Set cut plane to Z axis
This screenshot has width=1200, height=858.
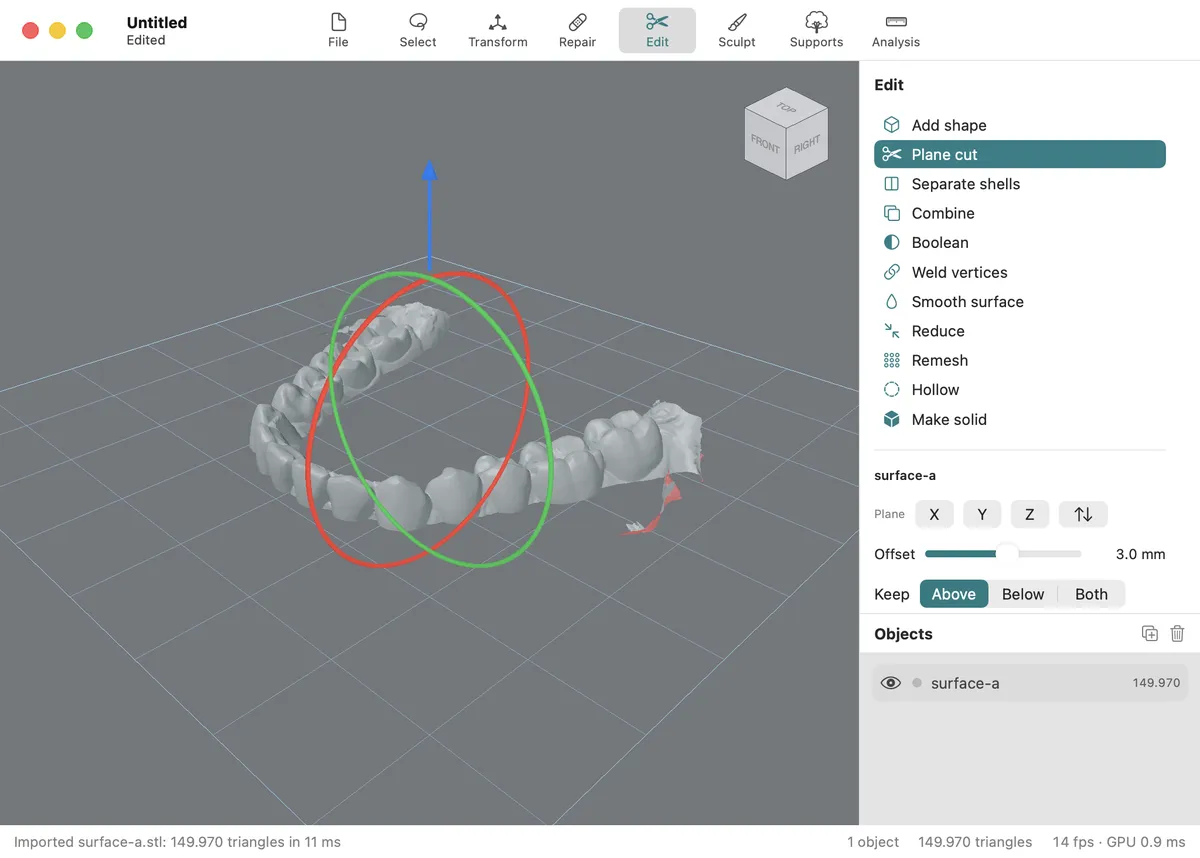point(1030,514)
